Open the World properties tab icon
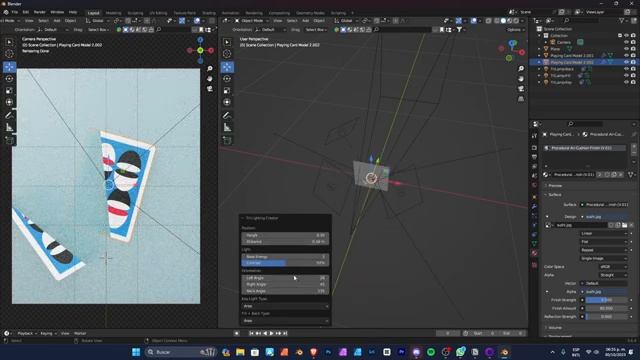Viewport: 640px width, 360px height. coord(534,186)
